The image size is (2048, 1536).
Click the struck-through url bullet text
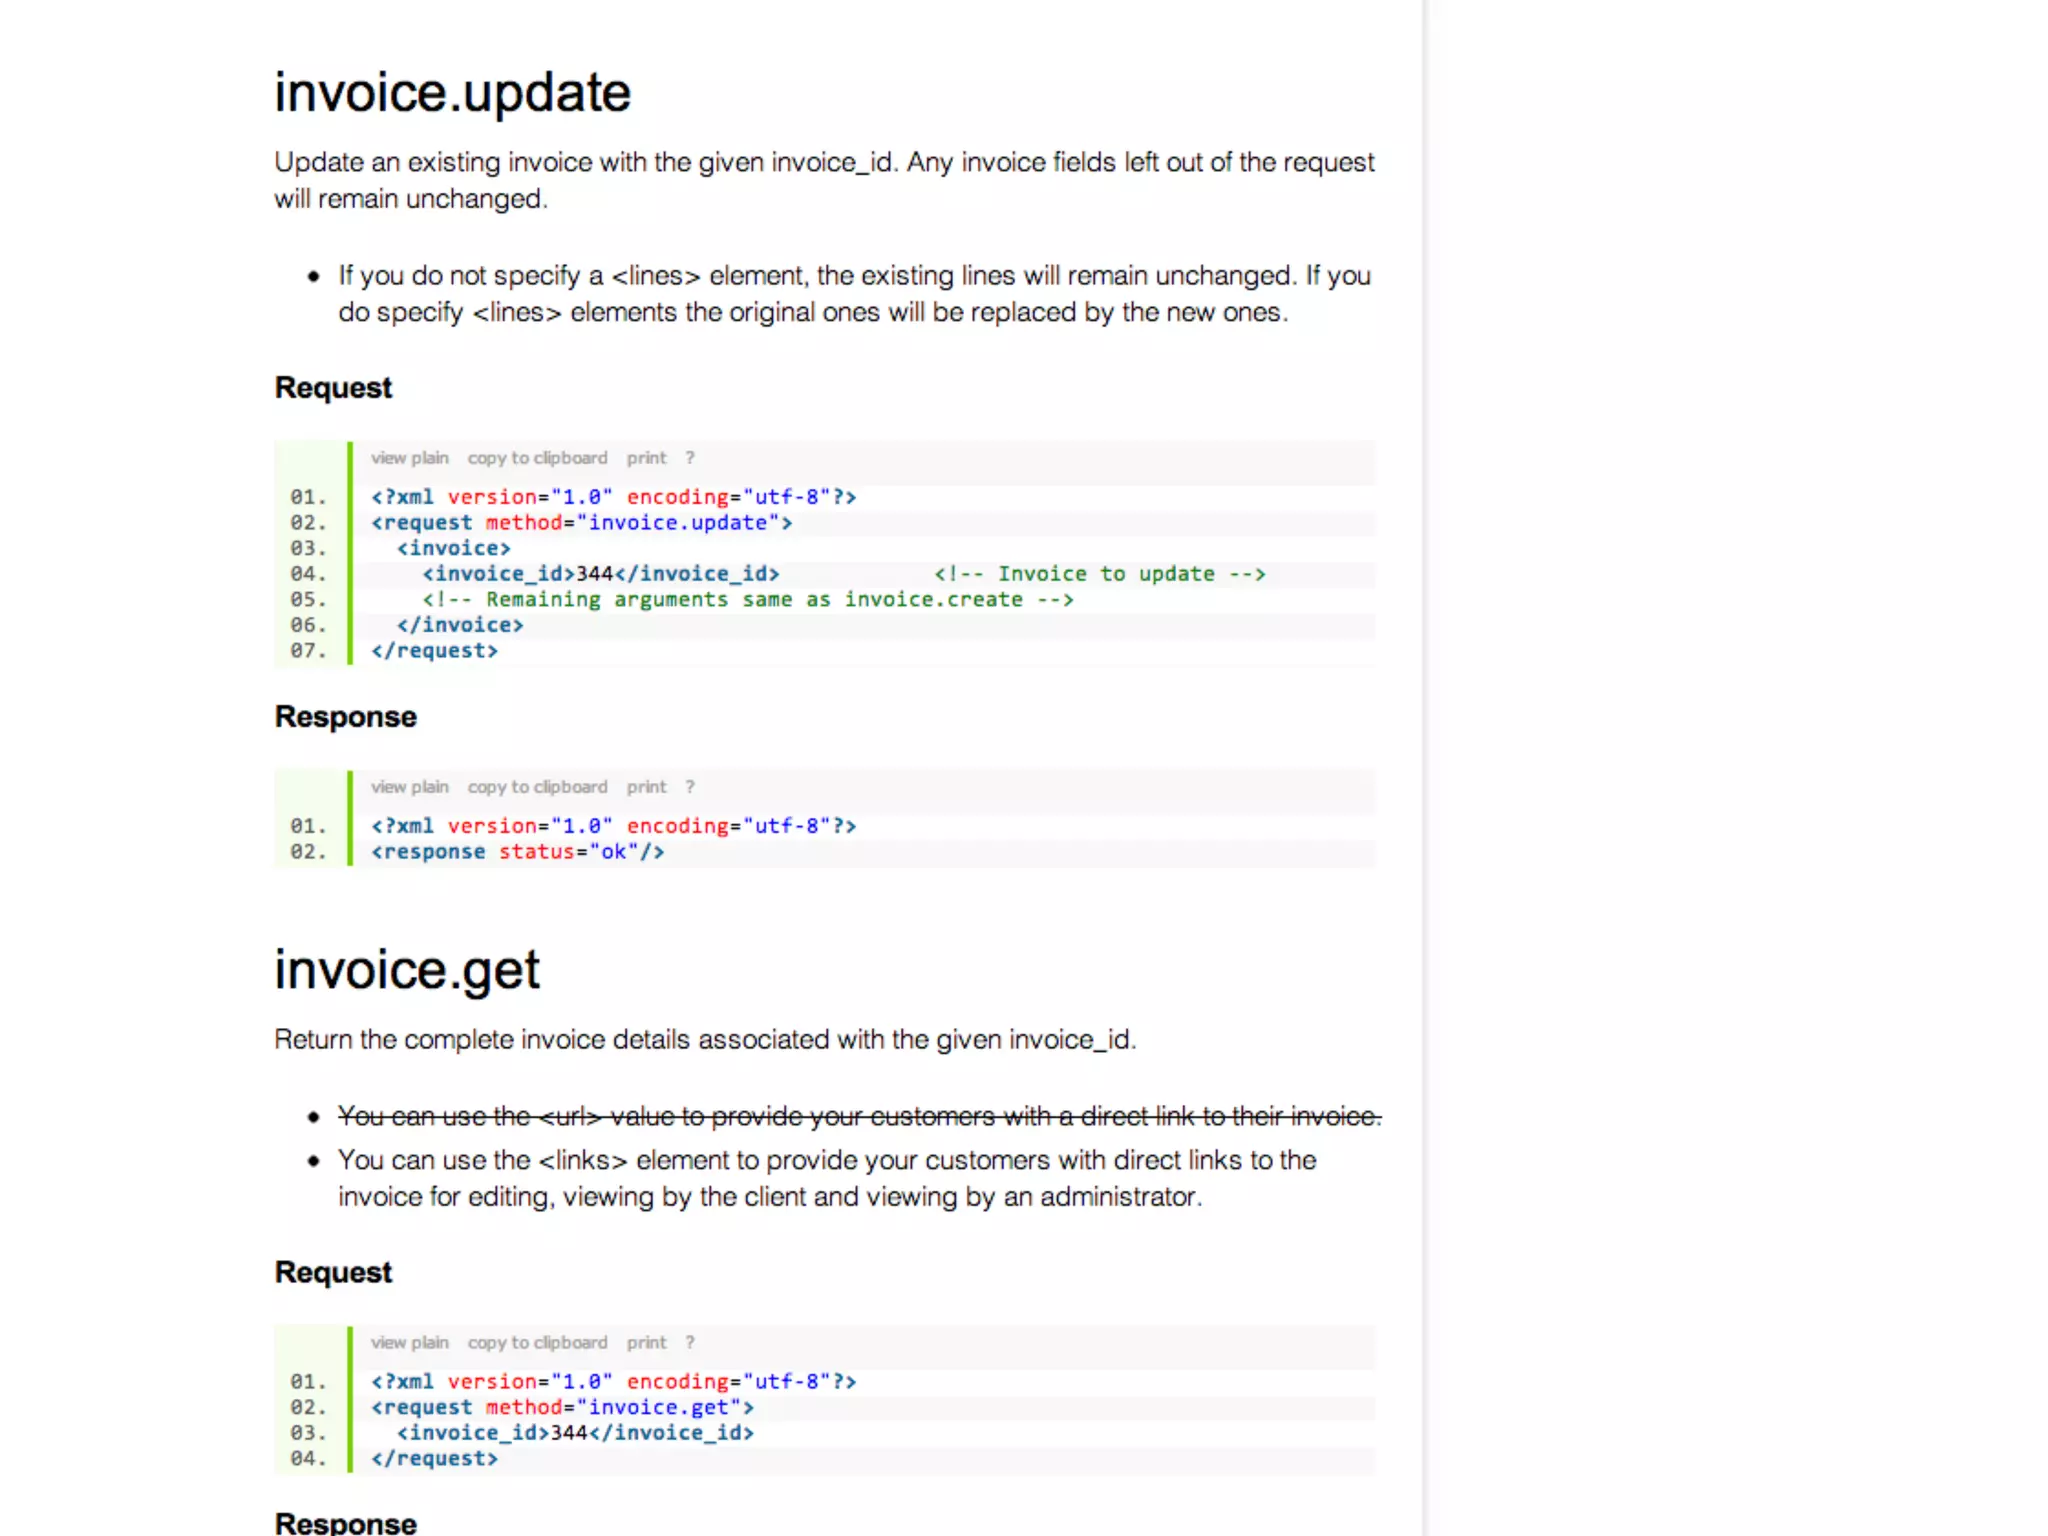[858, 1116]
